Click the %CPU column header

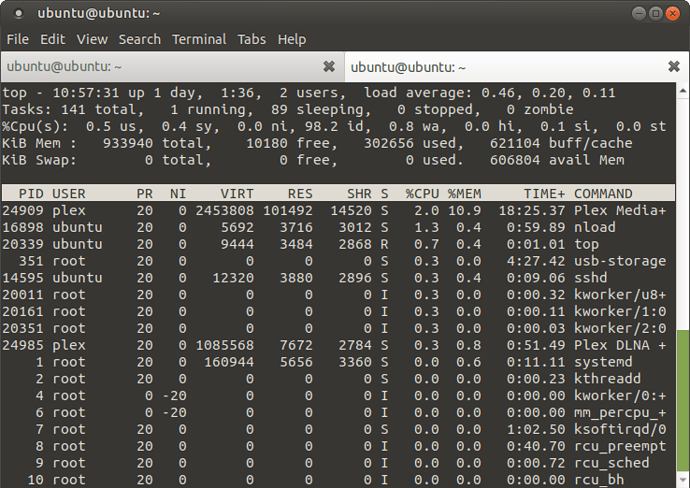click(422, 194)
